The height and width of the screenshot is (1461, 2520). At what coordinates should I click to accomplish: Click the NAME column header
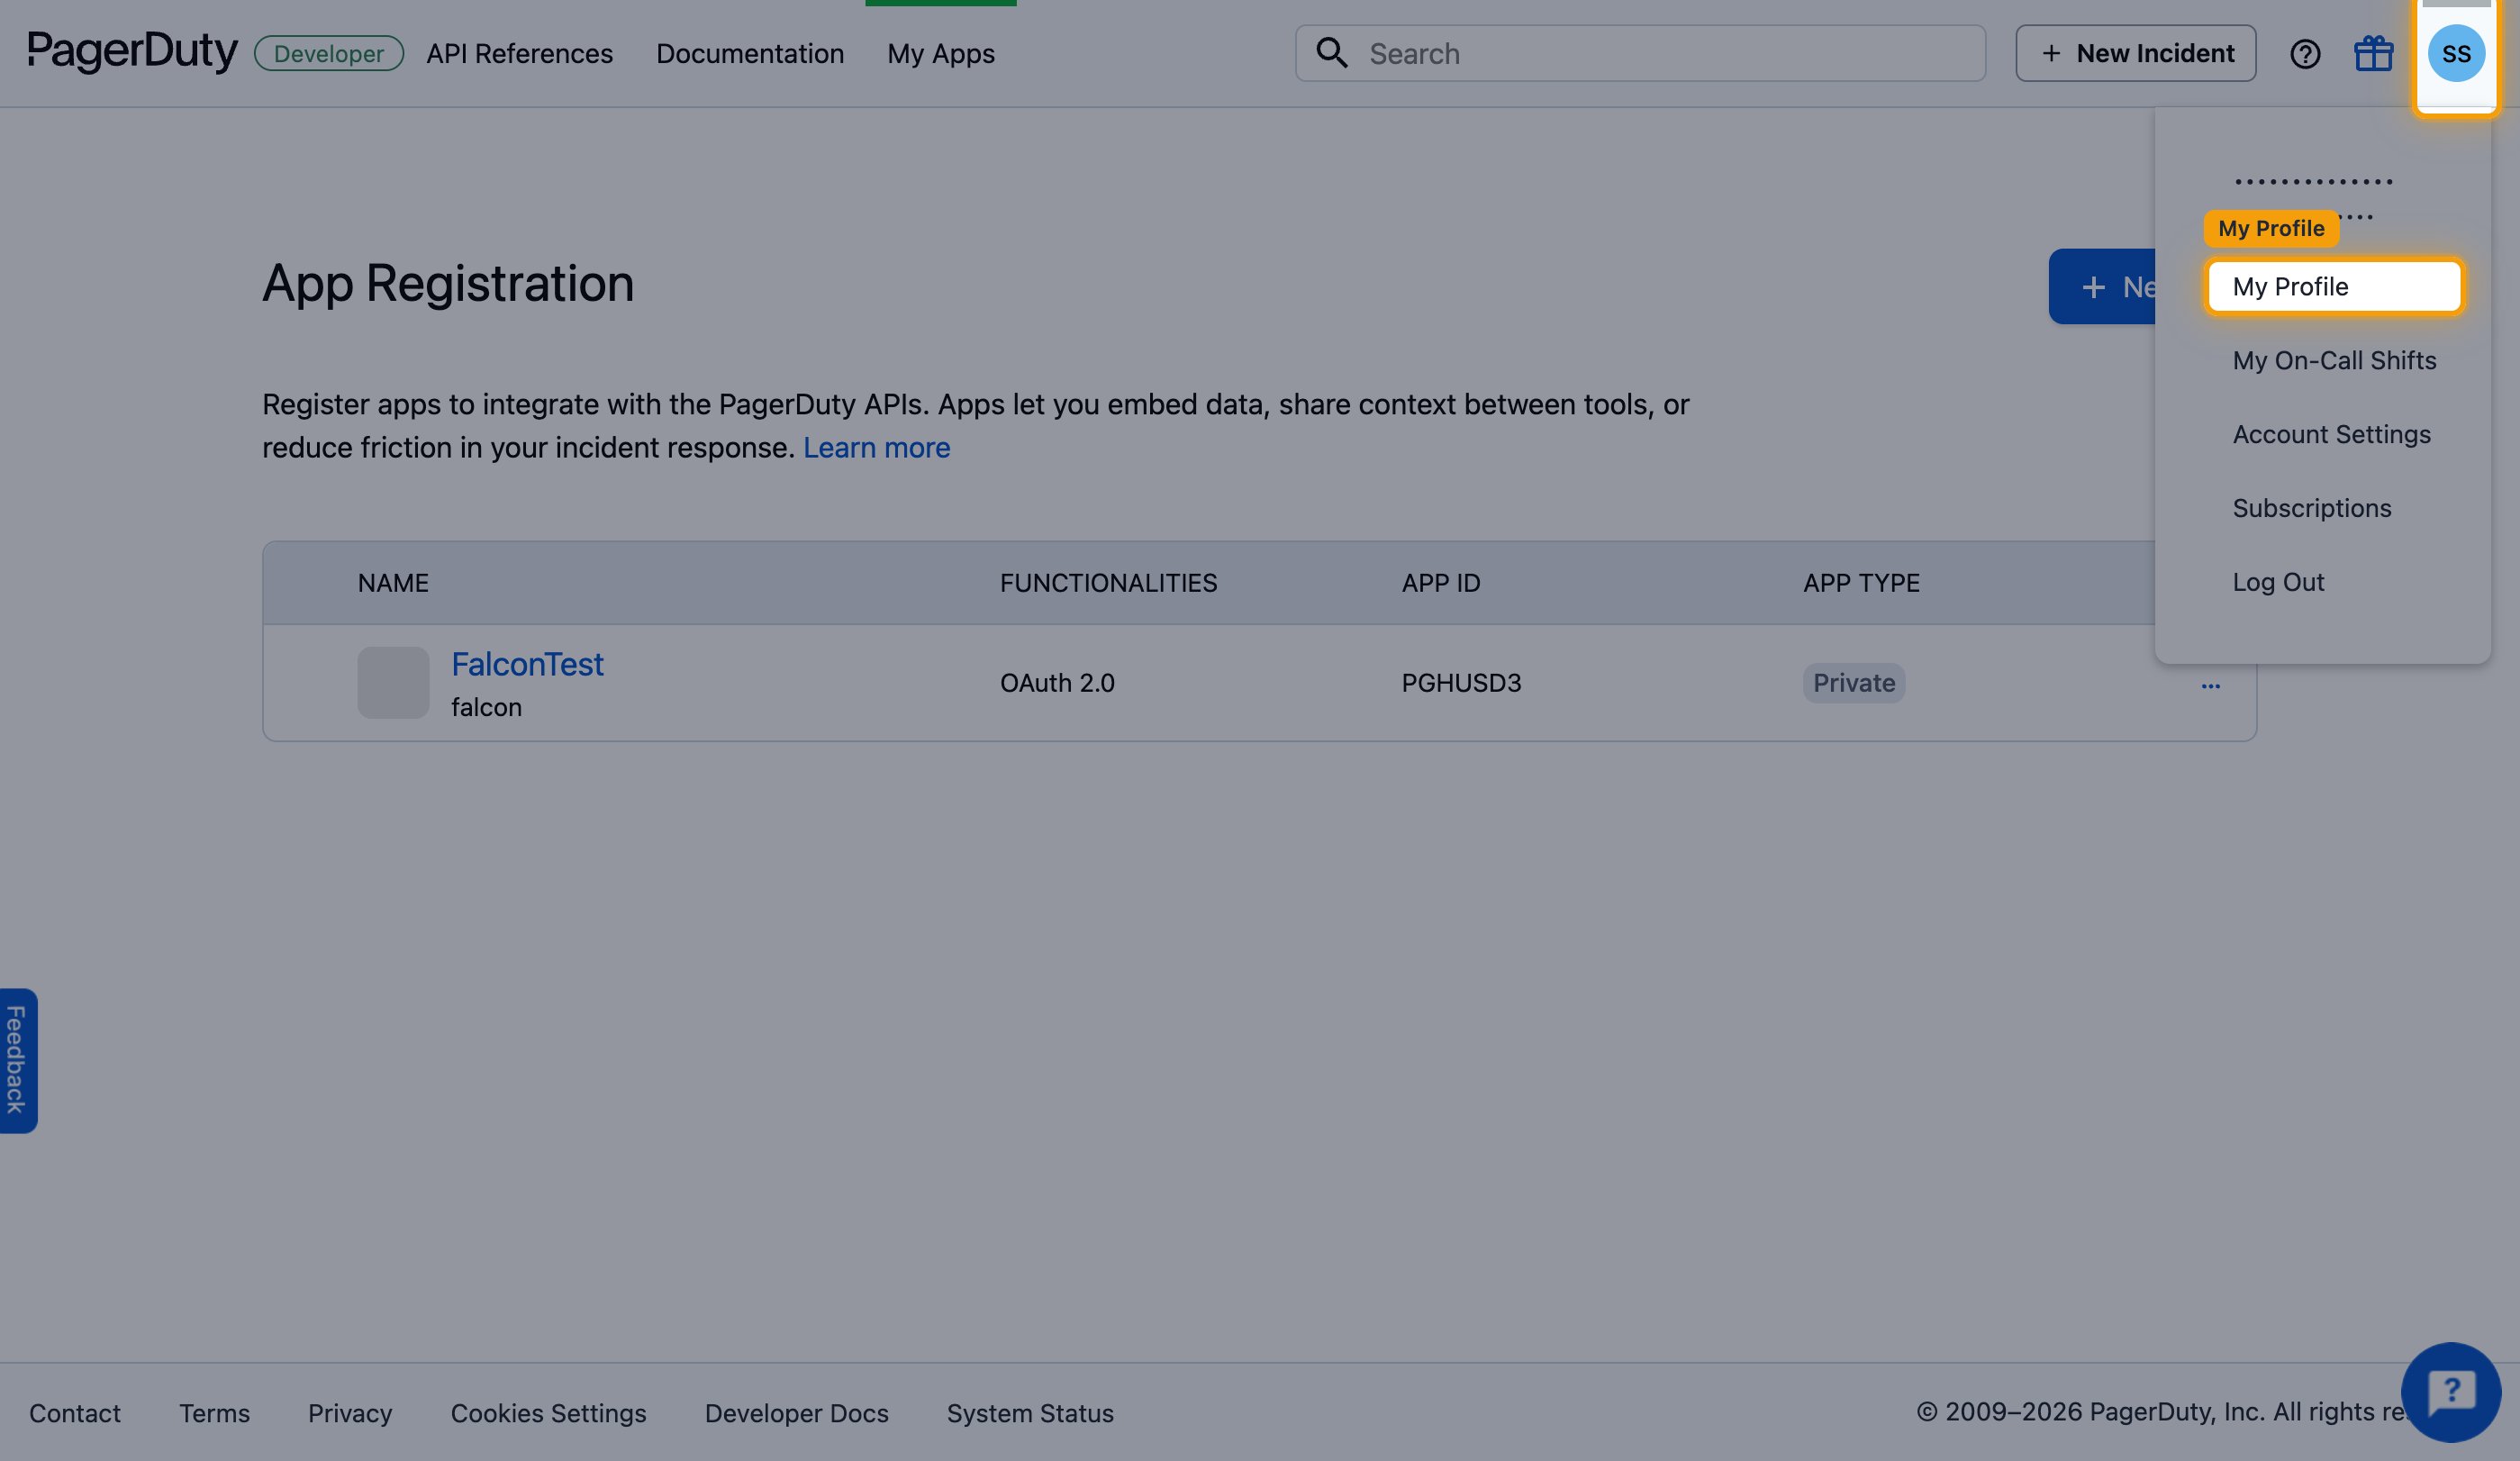393,583
